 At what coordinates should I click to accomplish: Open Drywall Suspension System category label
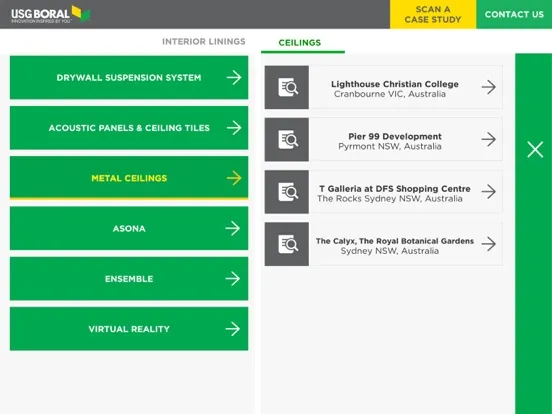129,77
